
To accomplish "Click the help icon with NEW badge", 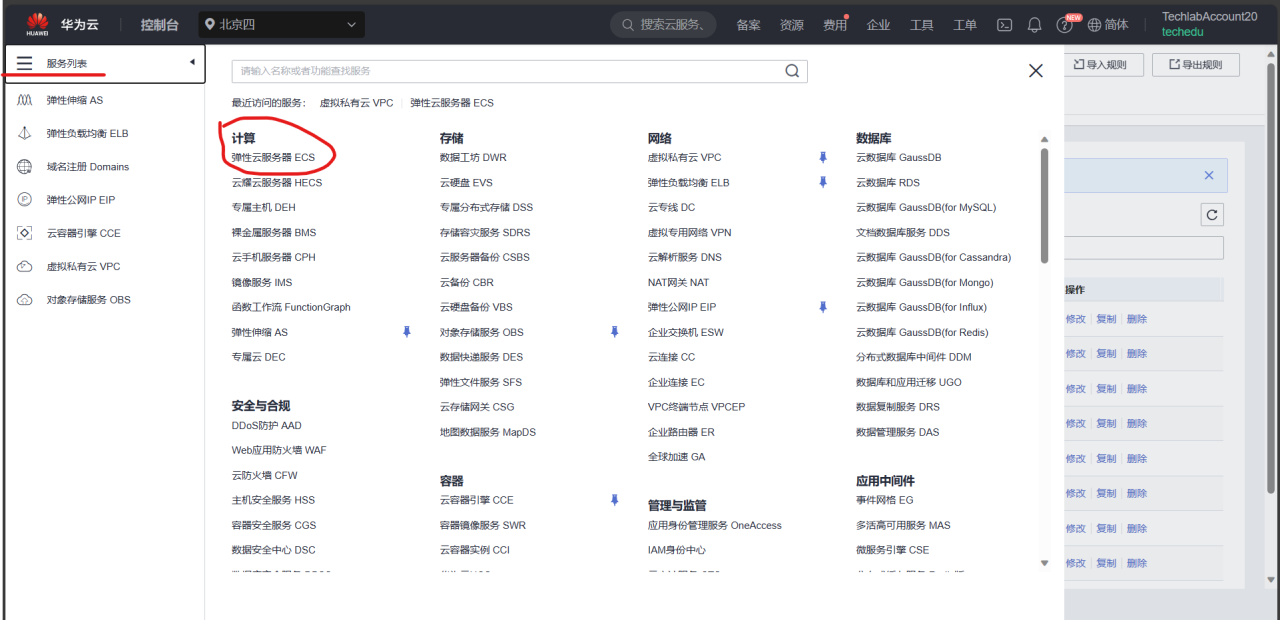I will [1065, 24].
